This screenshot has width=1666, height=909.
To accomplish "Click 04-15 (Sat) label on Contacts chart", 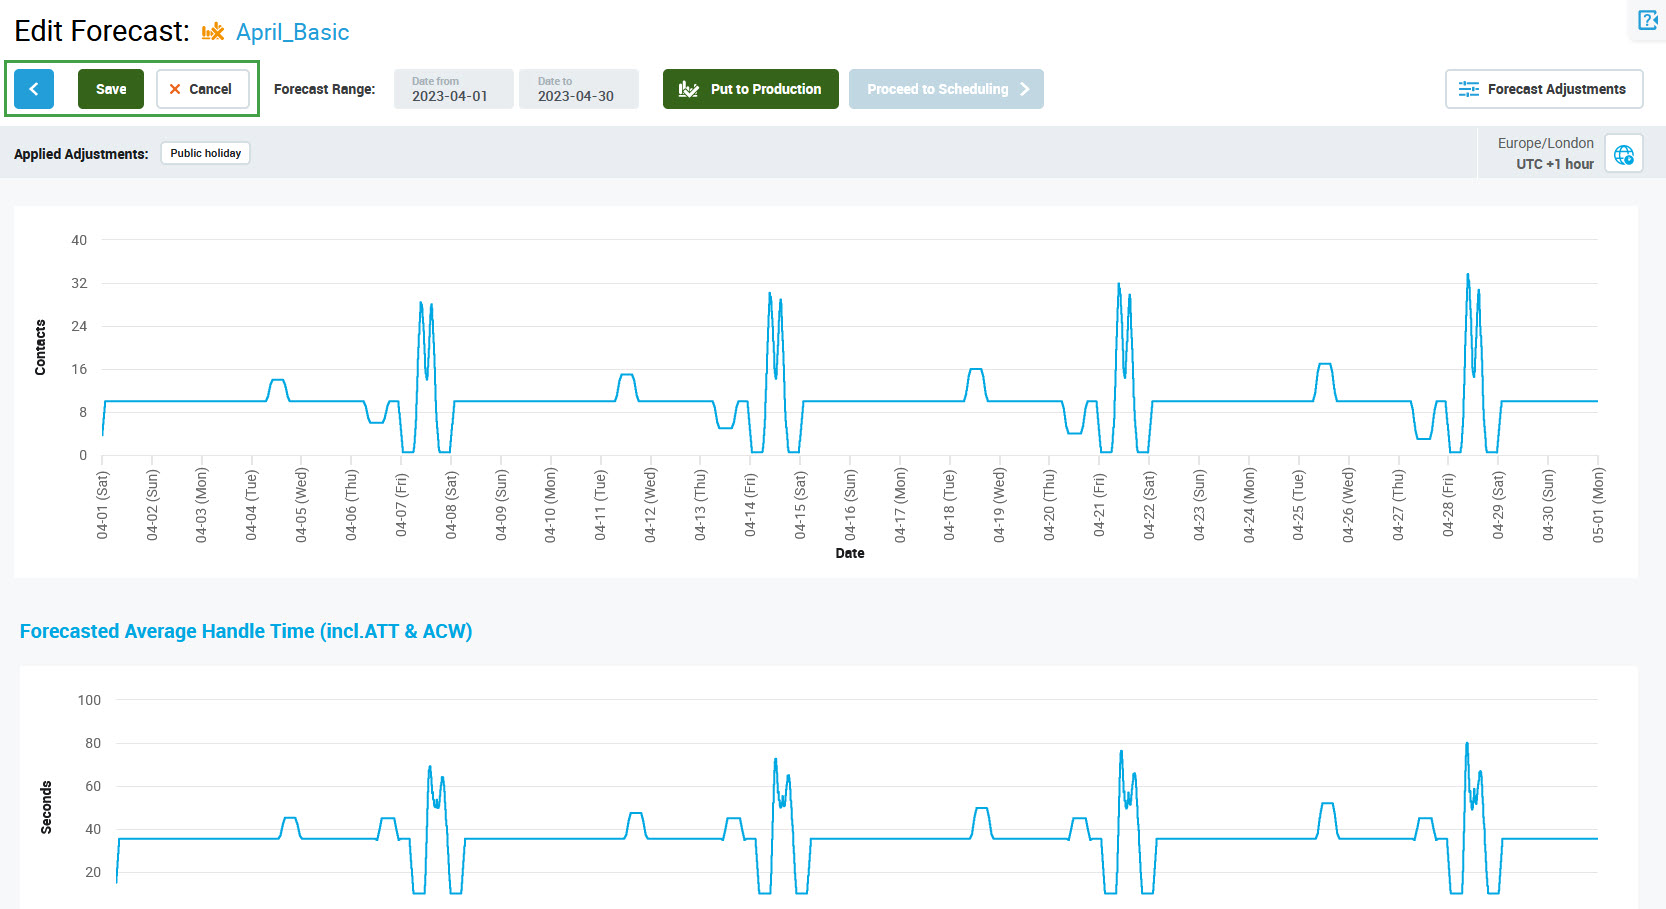I will (800, 505).
